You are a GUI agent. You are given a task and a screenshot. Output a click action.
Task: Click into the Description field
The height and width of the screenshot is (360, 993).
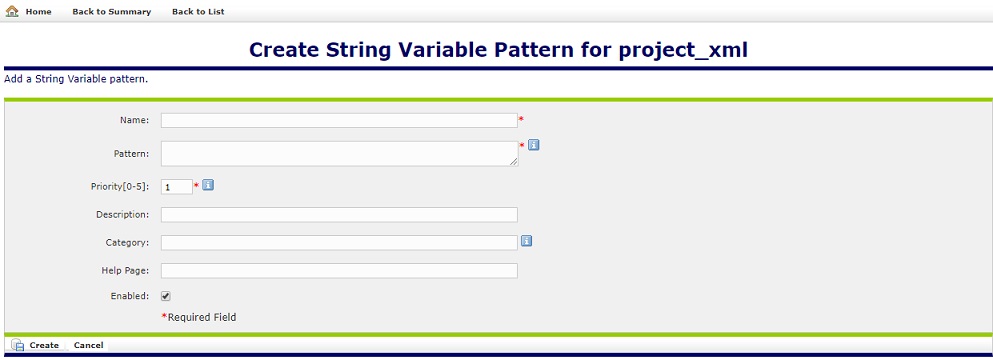[x=339, y=215]
